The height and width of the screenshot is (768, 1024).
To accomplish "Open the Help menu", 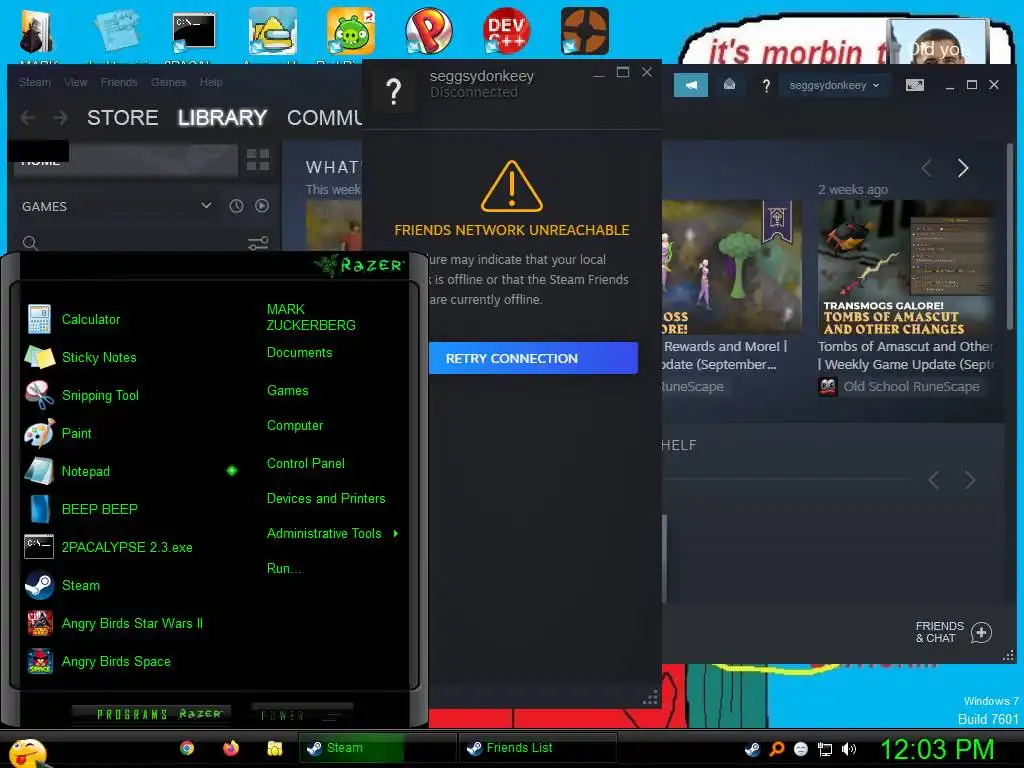I will (x=211, y=82).
